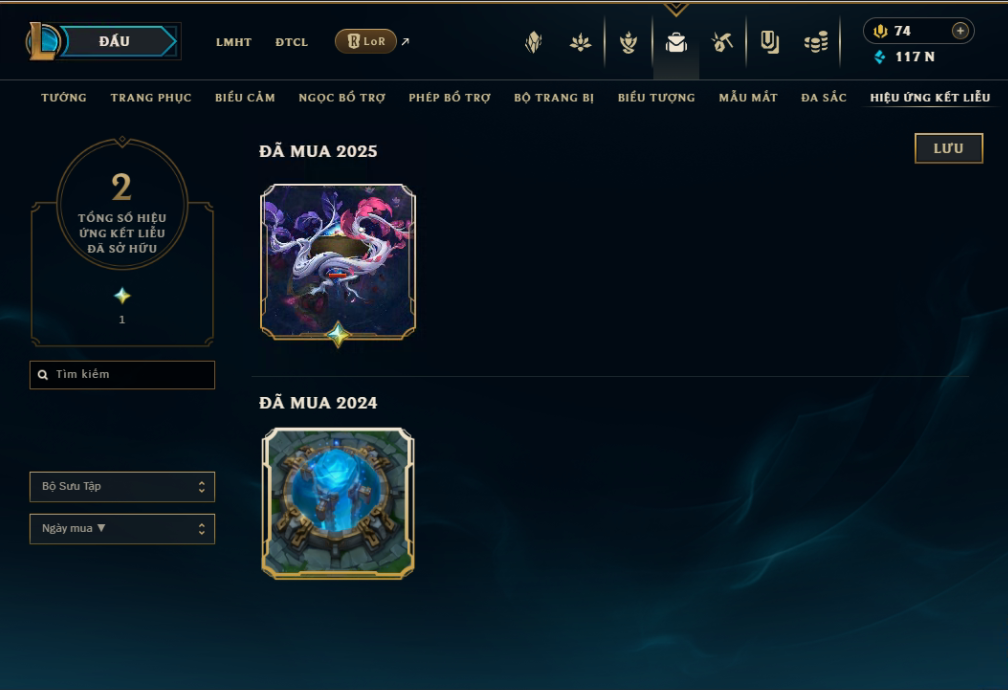Expand the Ngày mua sort dropdown

[122, 529]
